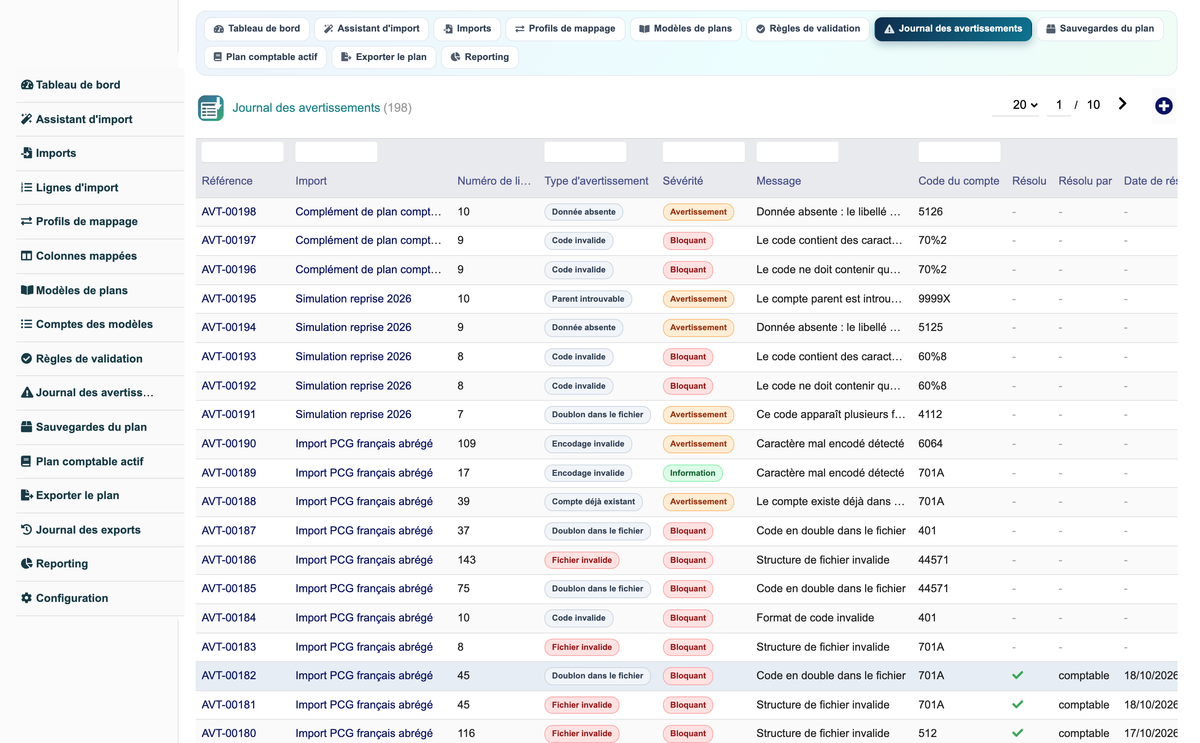Sort by the Résolu par column header
The width and height of the screenshot is (1200, 743).
1085,181
